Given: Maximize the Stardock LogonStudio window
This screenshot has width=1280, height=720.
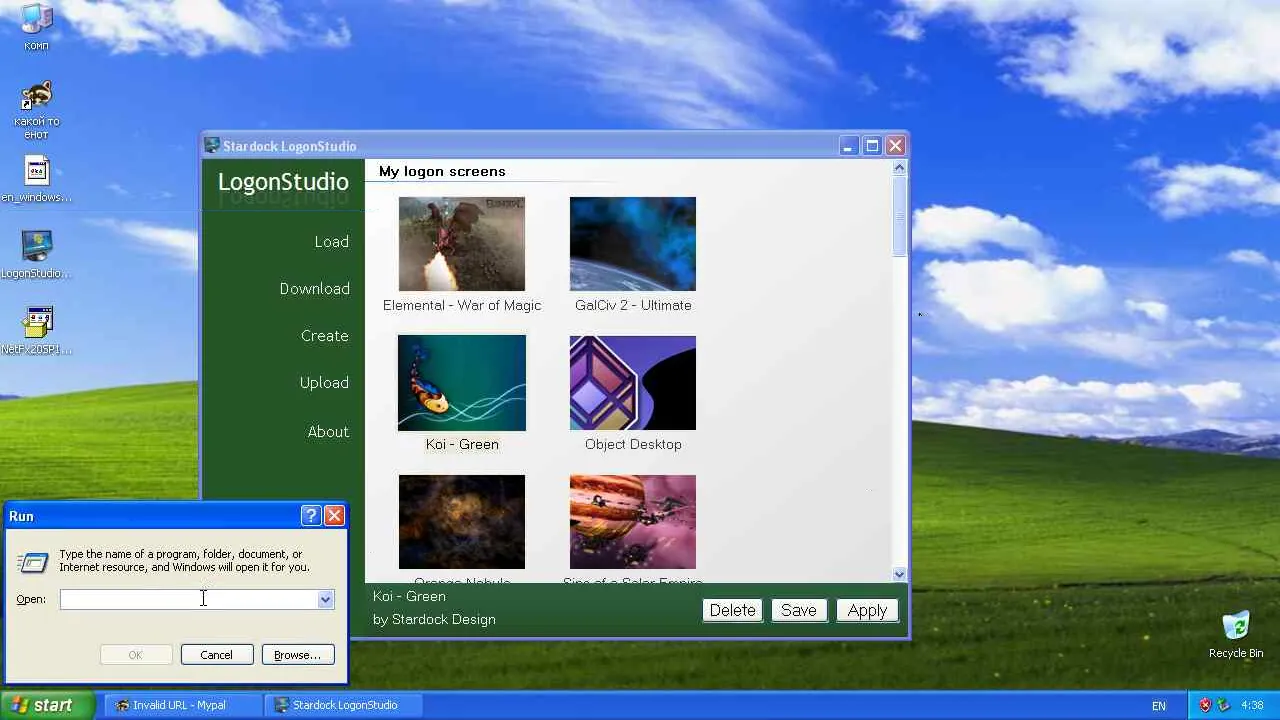Looking at the screenshot, I should [872, 146].
